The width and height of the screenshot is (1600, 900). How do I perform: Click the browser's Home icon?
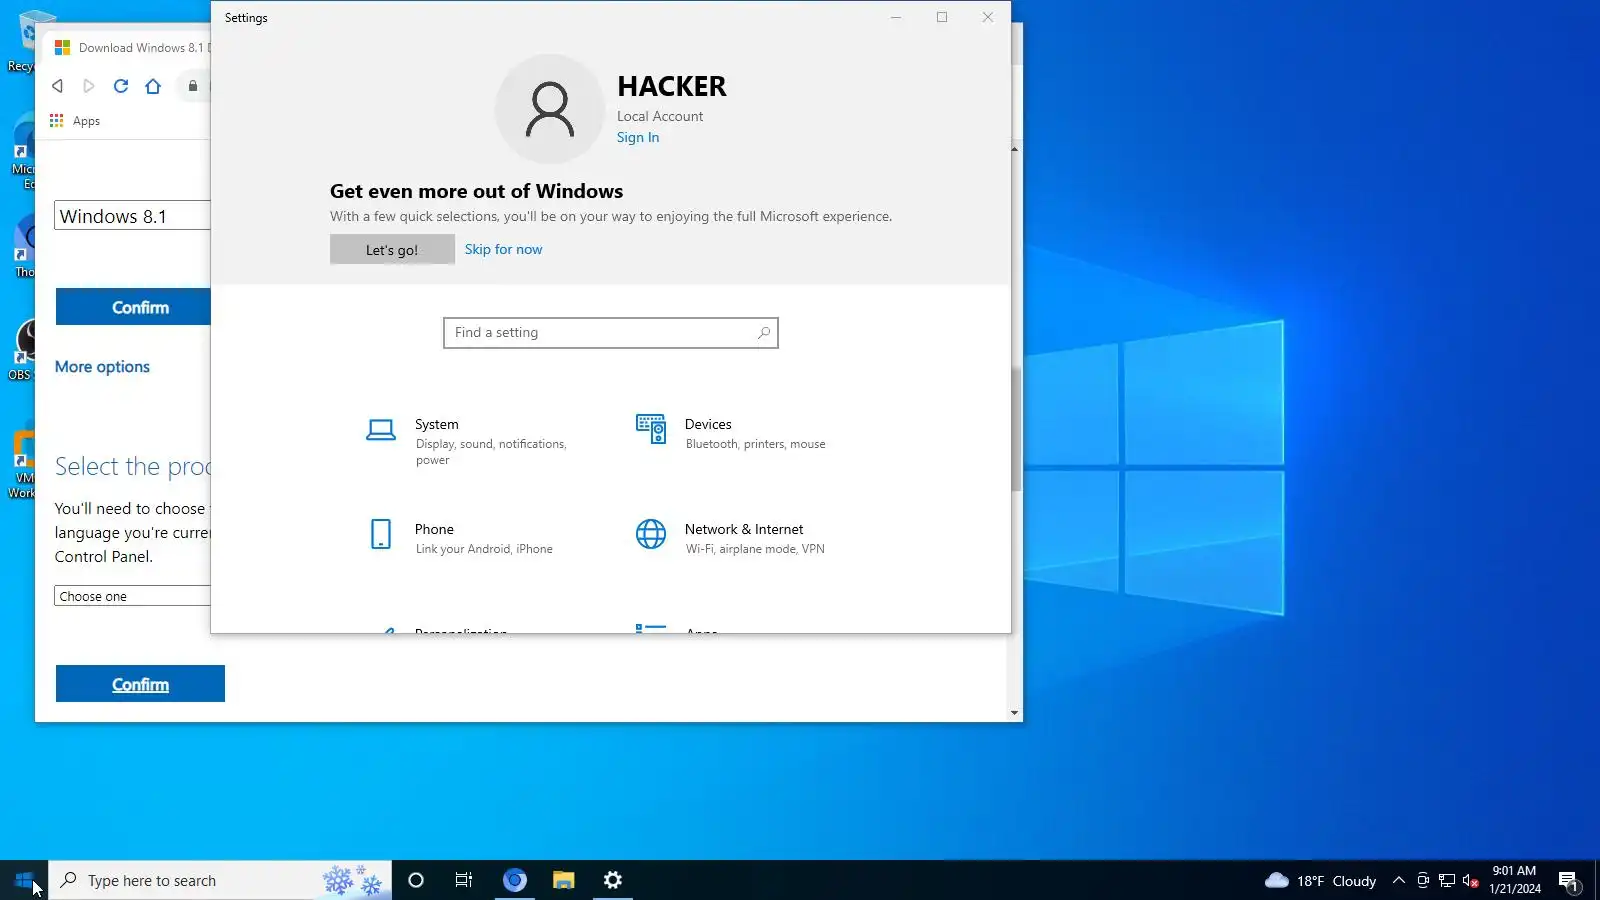point(153,86)
